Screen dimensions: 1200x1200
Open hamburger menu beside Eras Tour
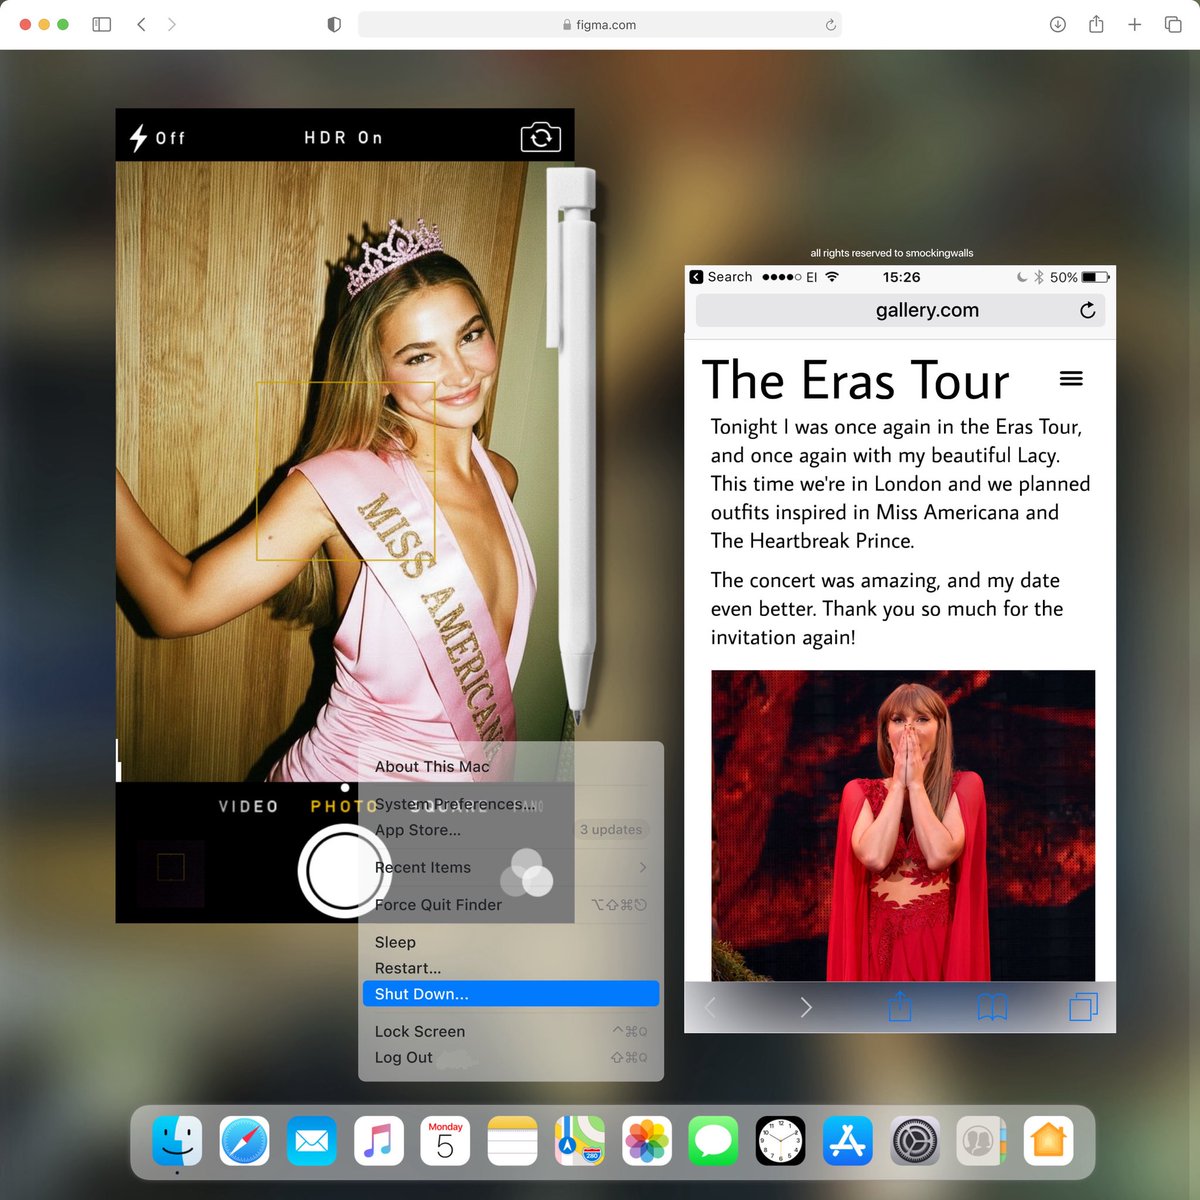pyautogui.click(x=1071, y=378)
